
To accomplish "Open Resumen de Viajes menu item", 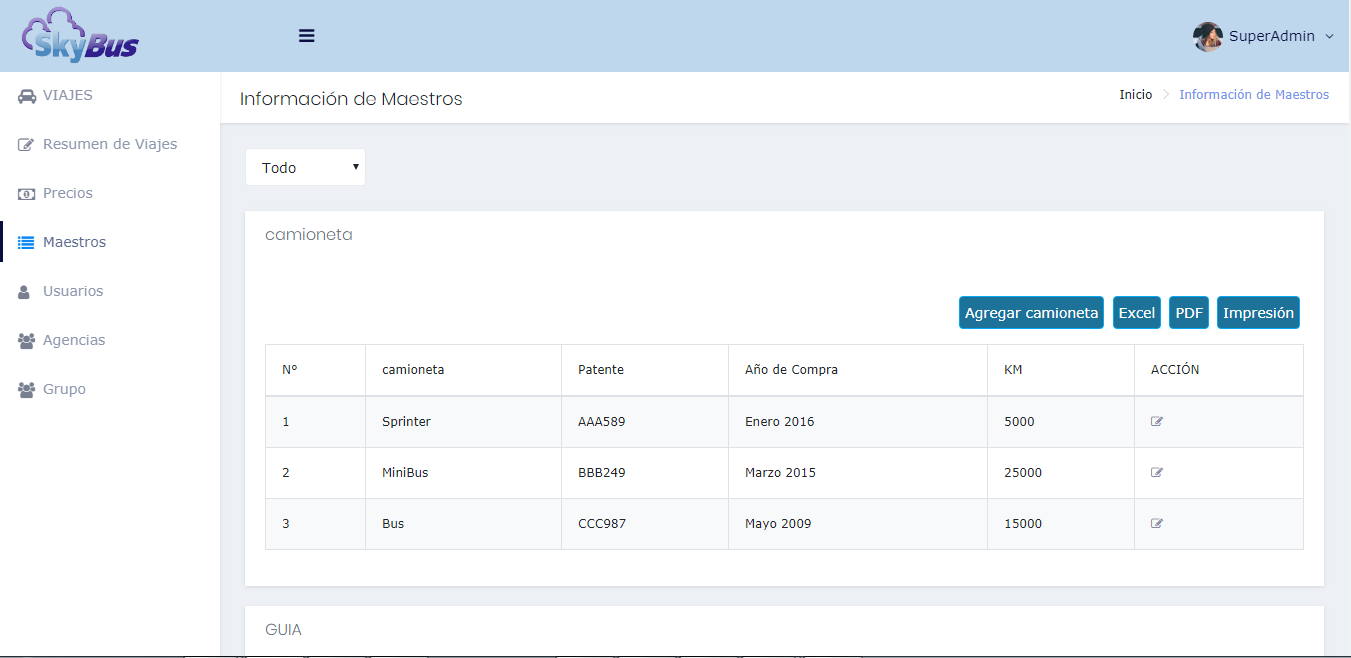I will pyautogui.click(x=109, y=145).
